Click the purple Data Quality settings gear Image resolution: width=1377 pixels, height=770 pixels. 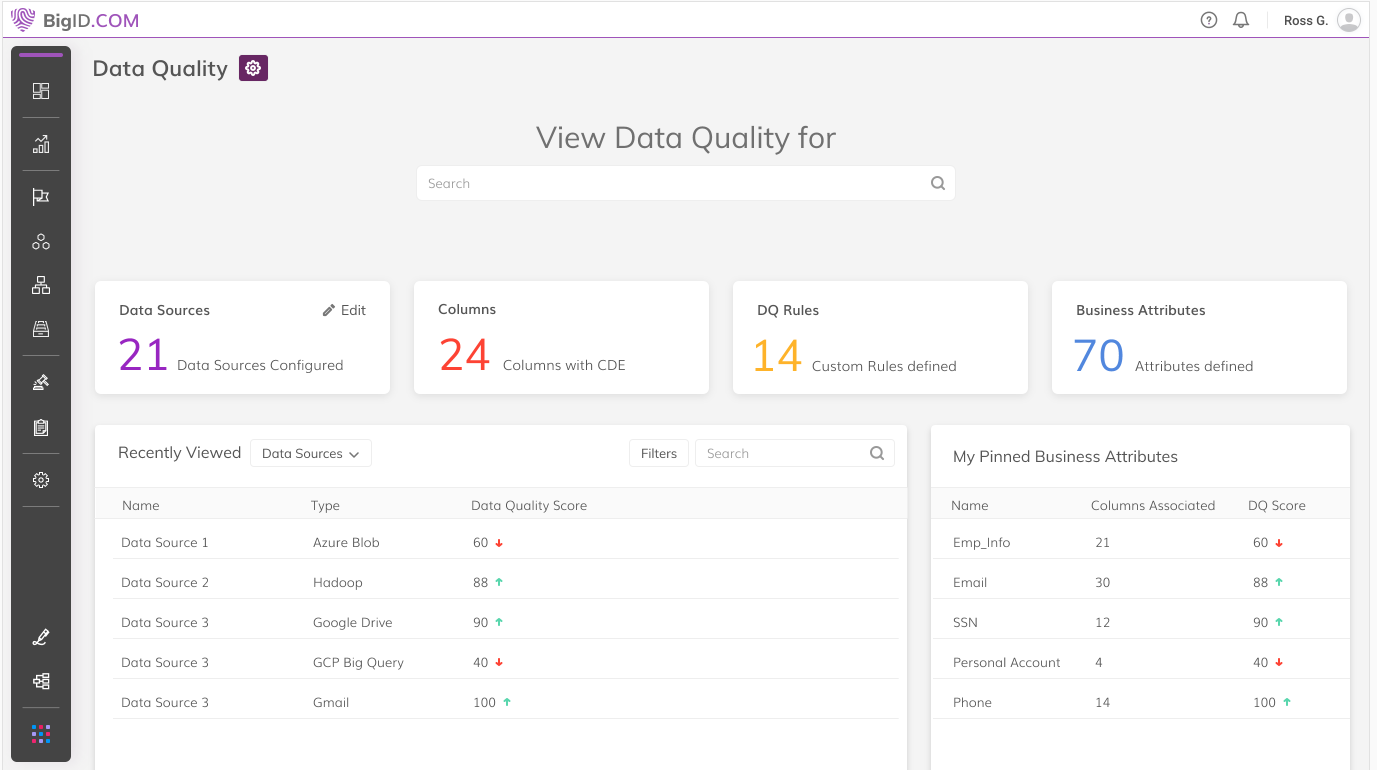(253, 68)
